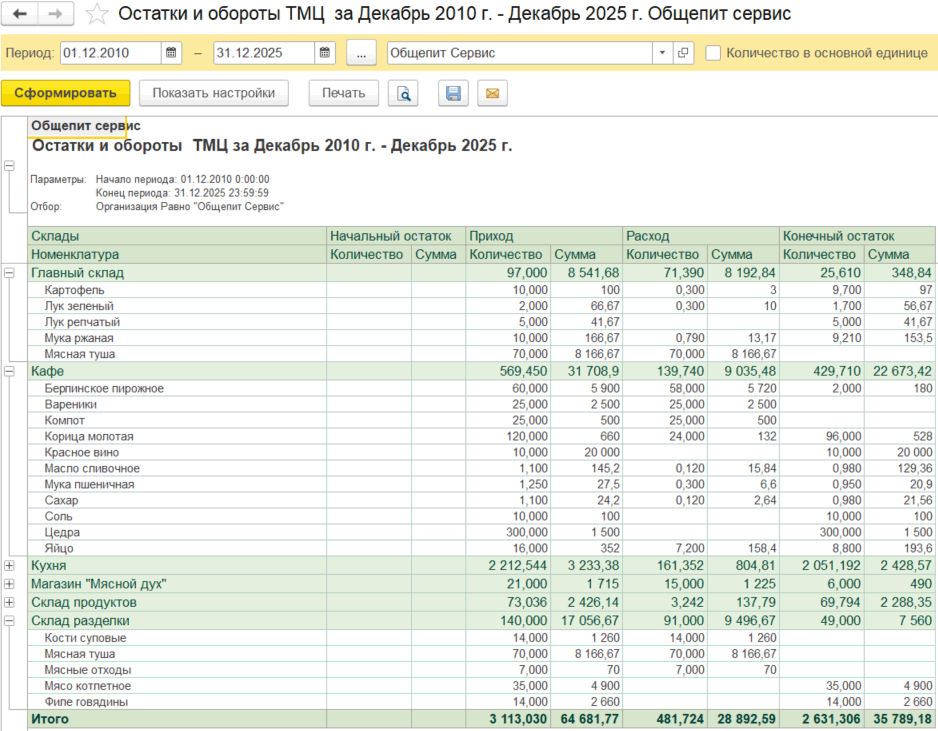Image resolution: width=938 pixels, height=731 pixels.
Task: Open print preview with magnifier icon
Action: [404, 94]
